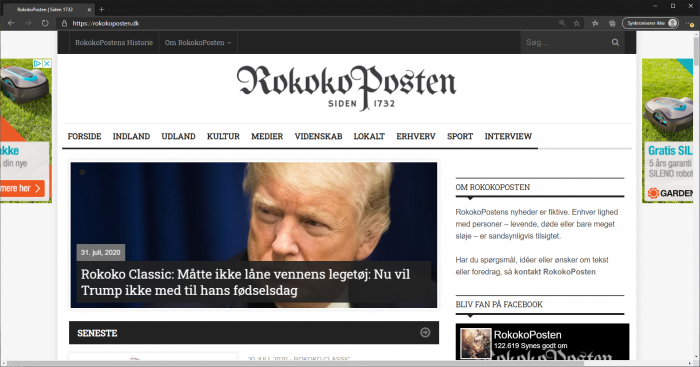700x367 pixels.
Task: Open the MEDIER section
Action: [x=267, y=136]
